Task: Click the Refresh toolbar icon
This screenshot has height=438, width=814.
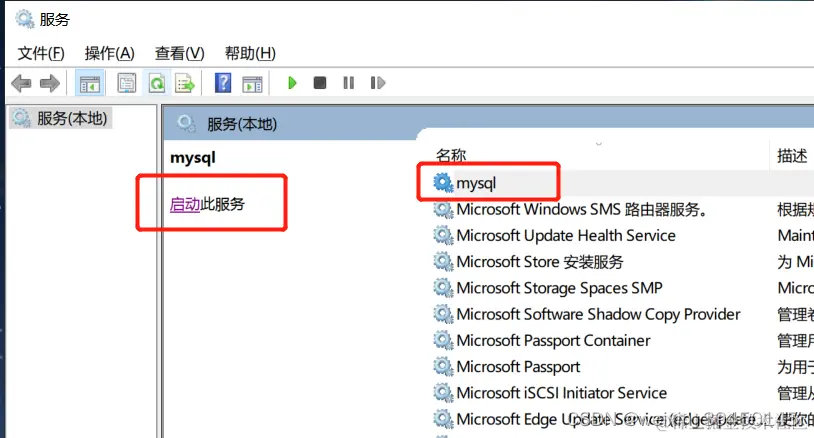Action: pyautogui.click(x=157, y=83)
